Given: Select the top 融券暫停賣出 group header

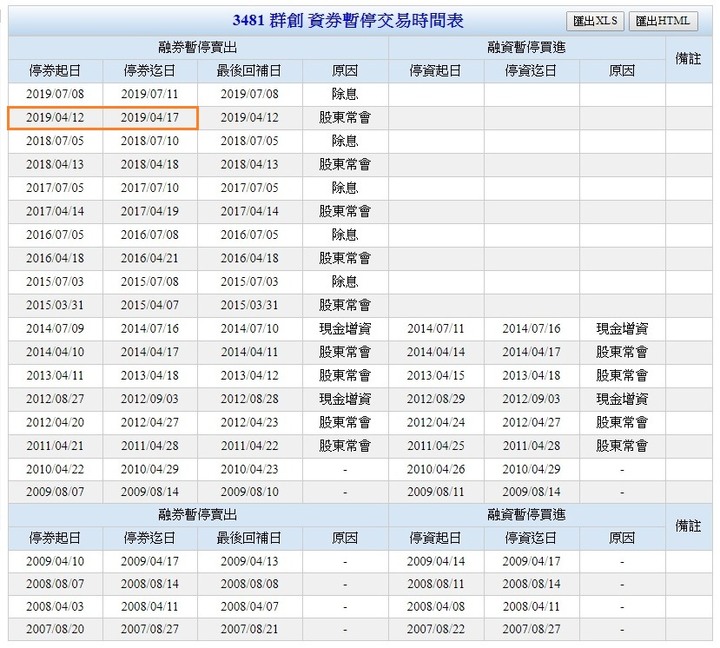Looking at the screenshot, I should 198,47.
